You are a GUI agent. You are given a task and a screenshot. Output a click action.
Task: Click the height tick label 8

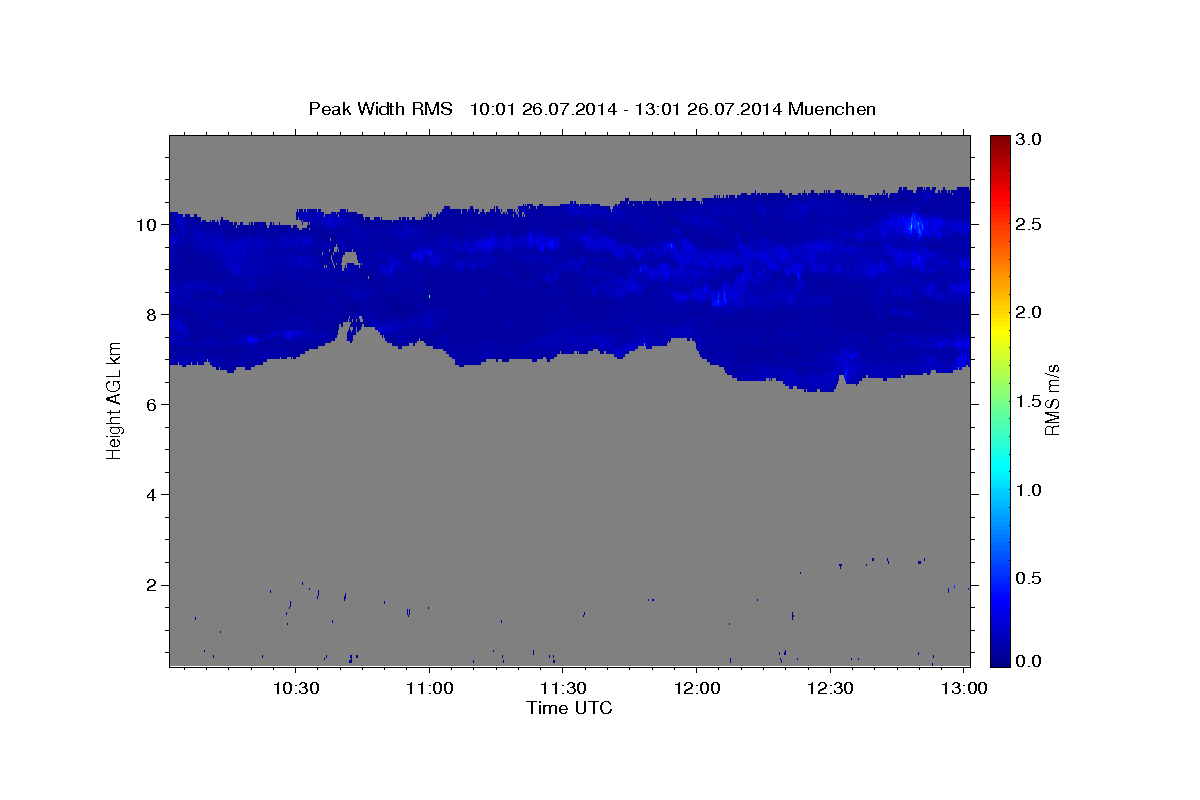(x=153, y=315)
